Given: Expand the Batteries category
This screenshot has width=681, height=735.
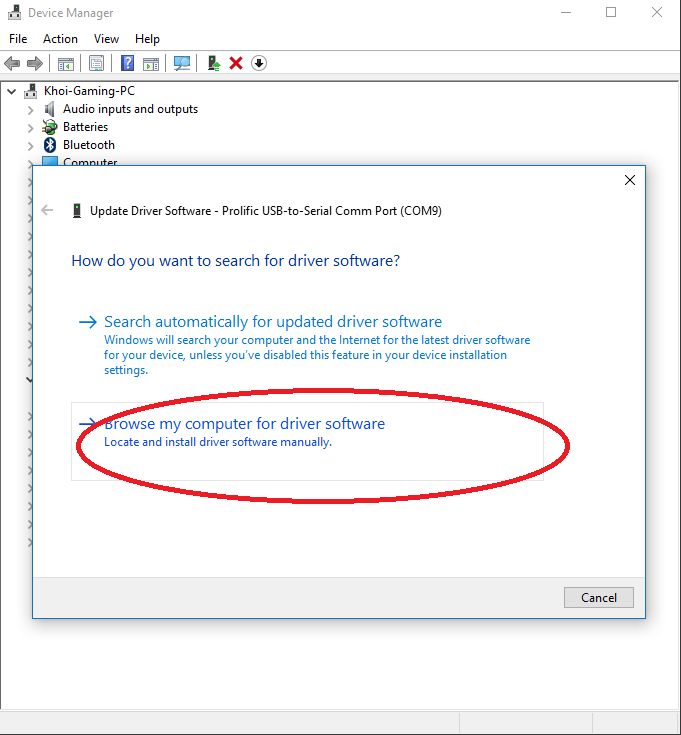Looking at the screenshot, I should (x=30, y=128).
